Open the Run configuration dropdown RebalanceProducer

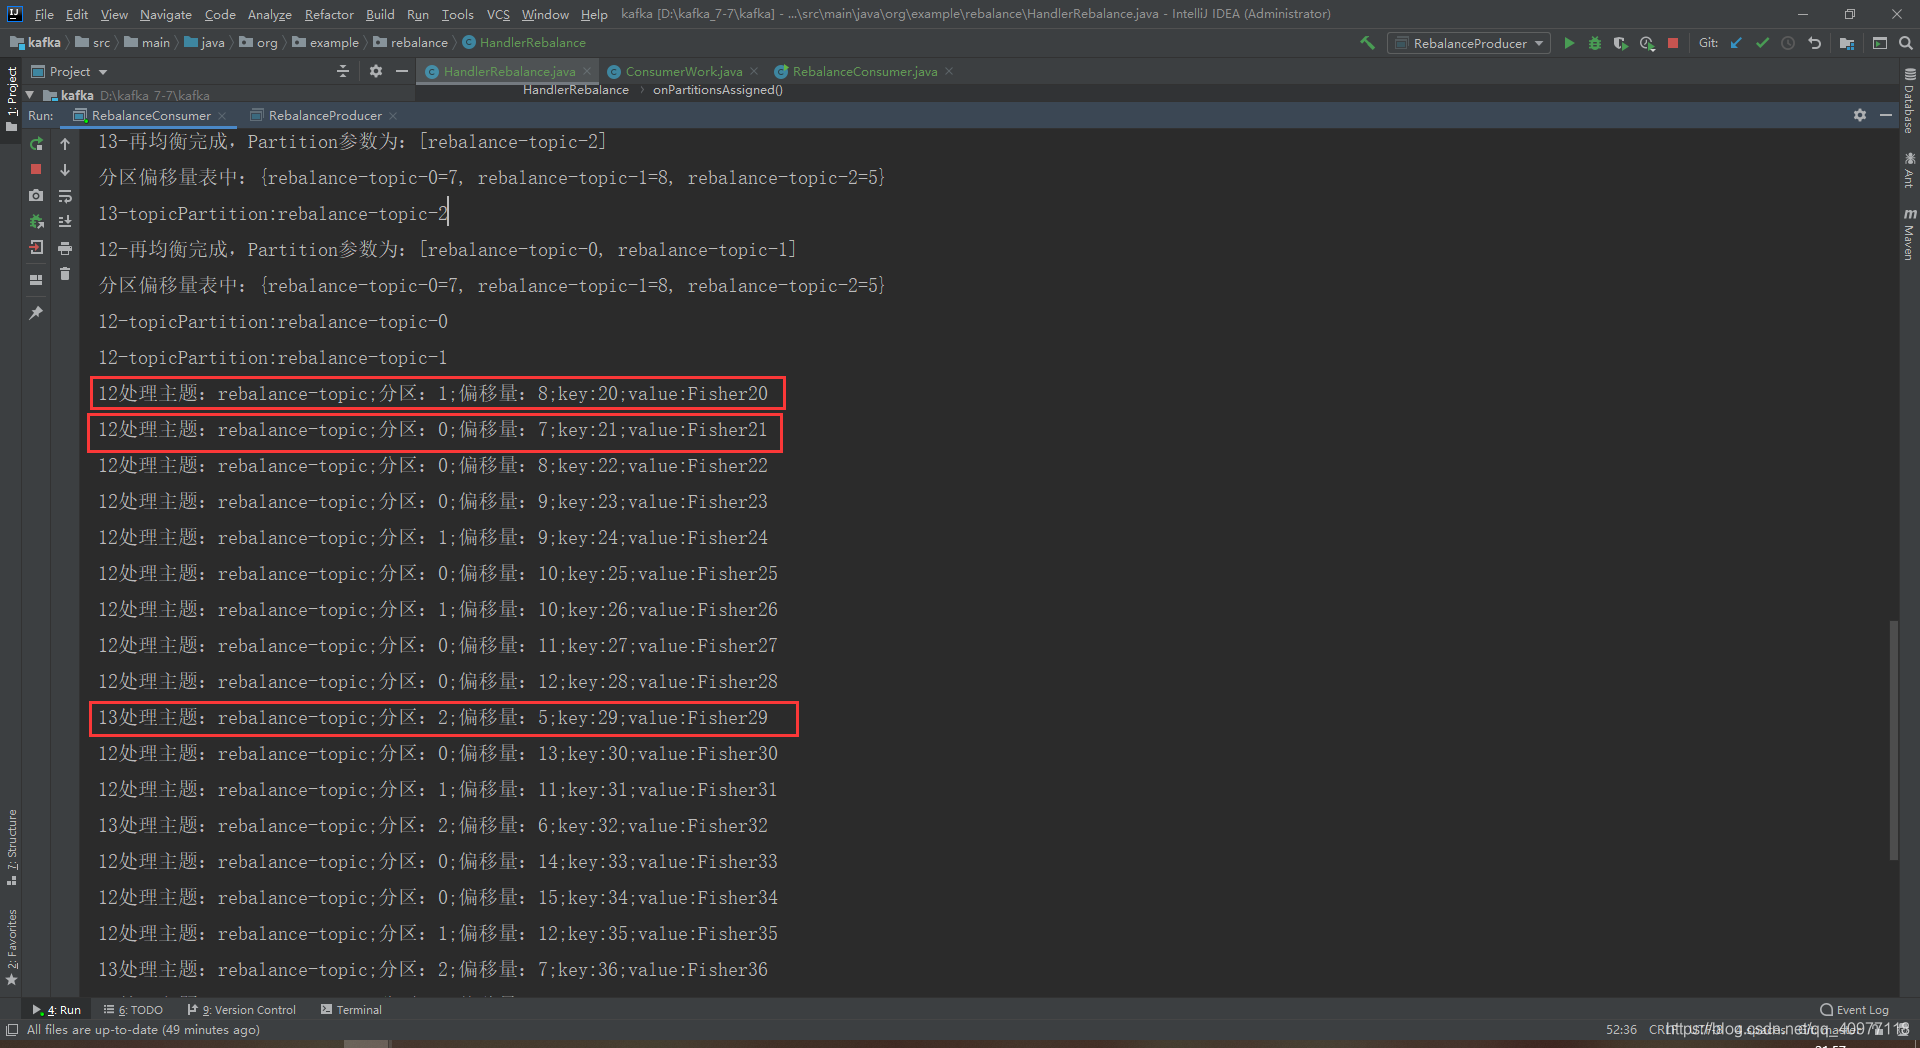pos(1468,43)
